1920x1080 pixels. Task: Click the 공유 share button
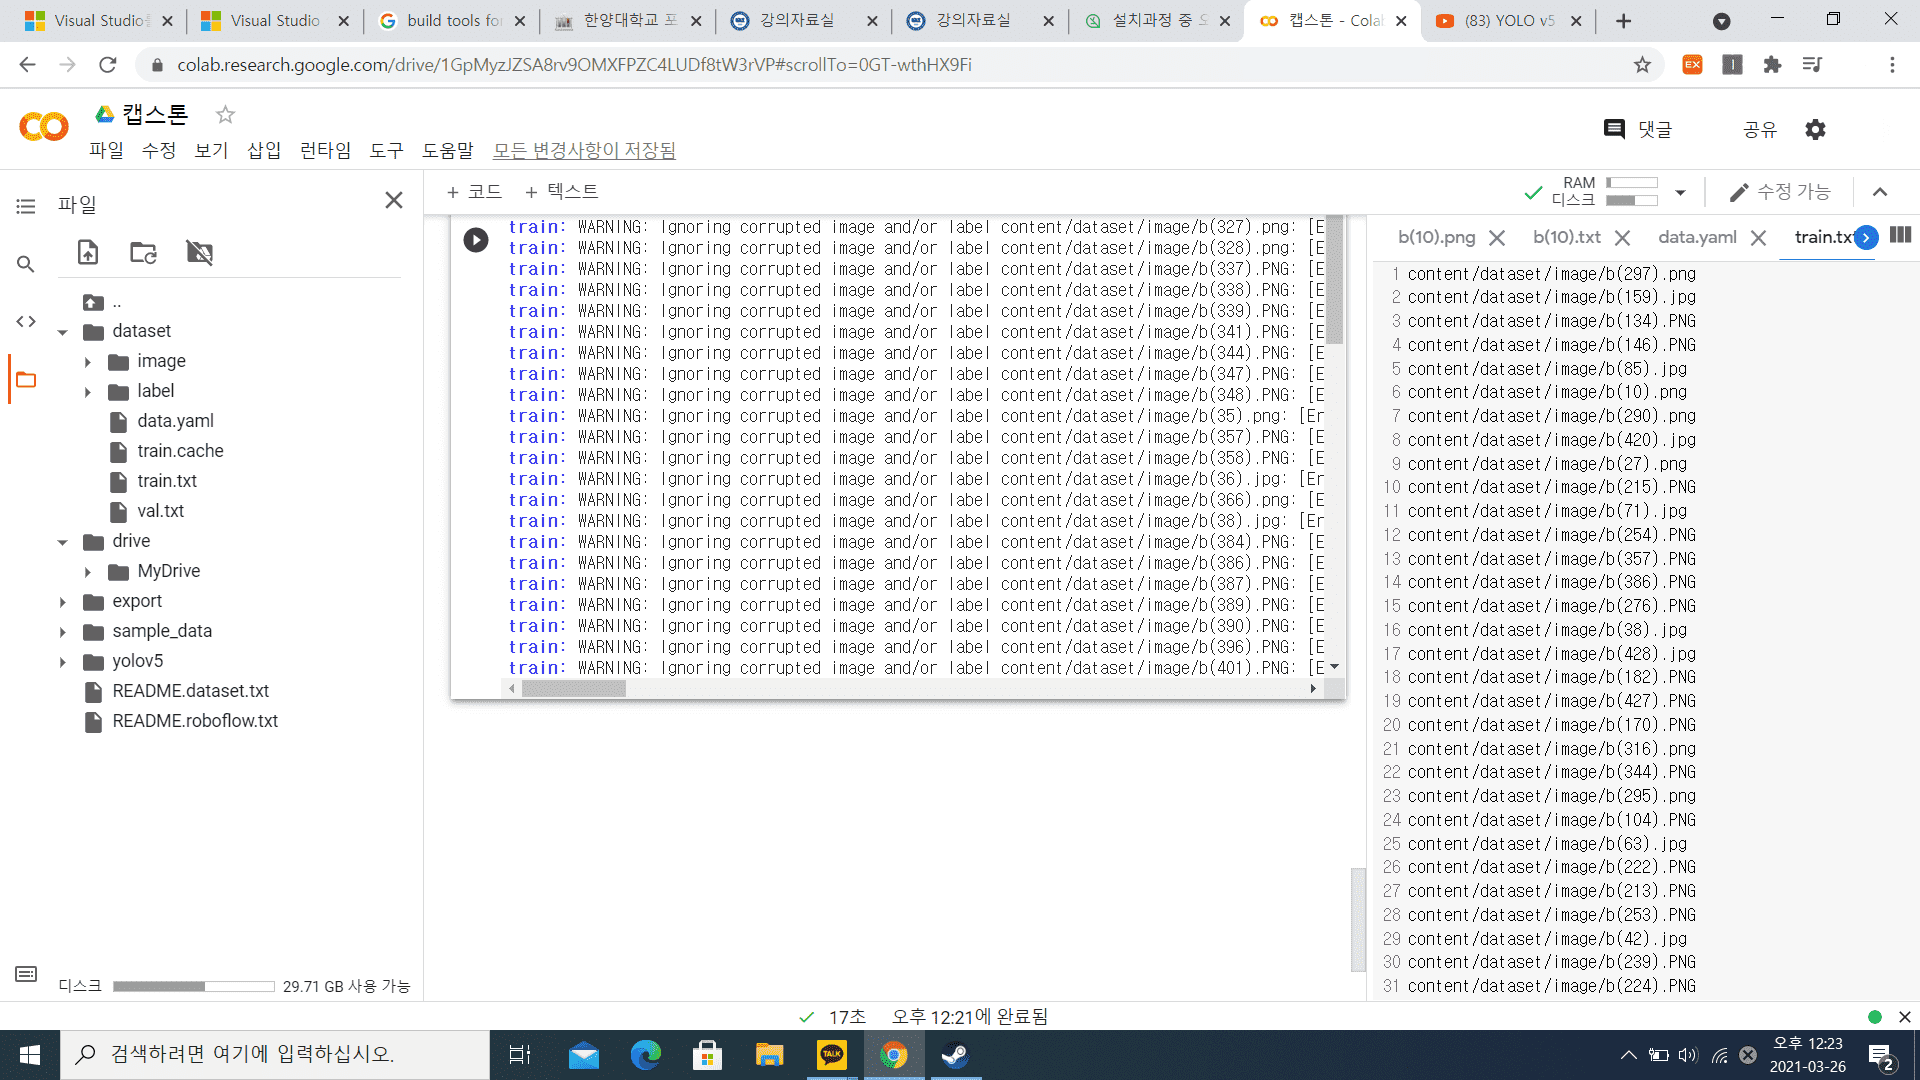coord(1760,129)
